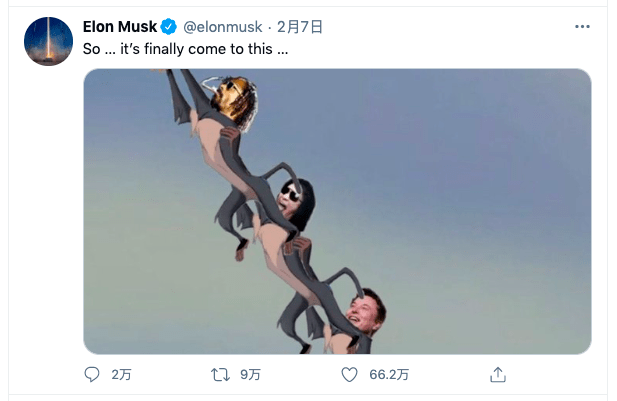This screenshot has width=617, height=401.
Task: Click the reply speech bubble icon
Action: point(93,375)
